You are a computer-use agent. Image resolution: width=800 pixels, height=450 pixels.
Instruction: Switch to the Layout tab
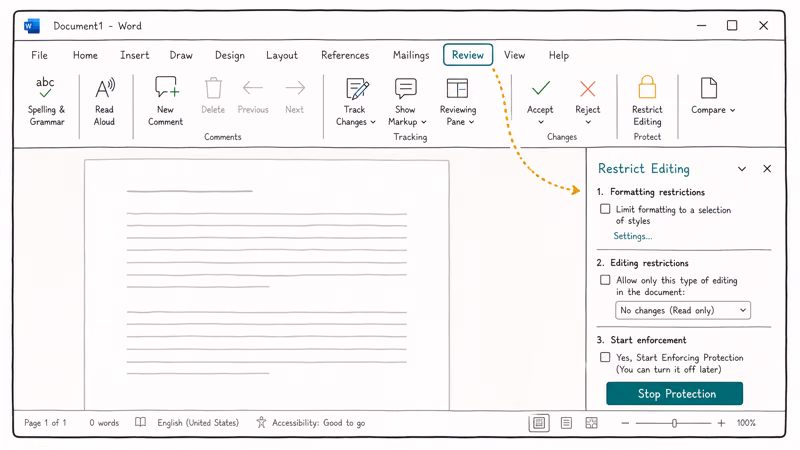point(282,55)
